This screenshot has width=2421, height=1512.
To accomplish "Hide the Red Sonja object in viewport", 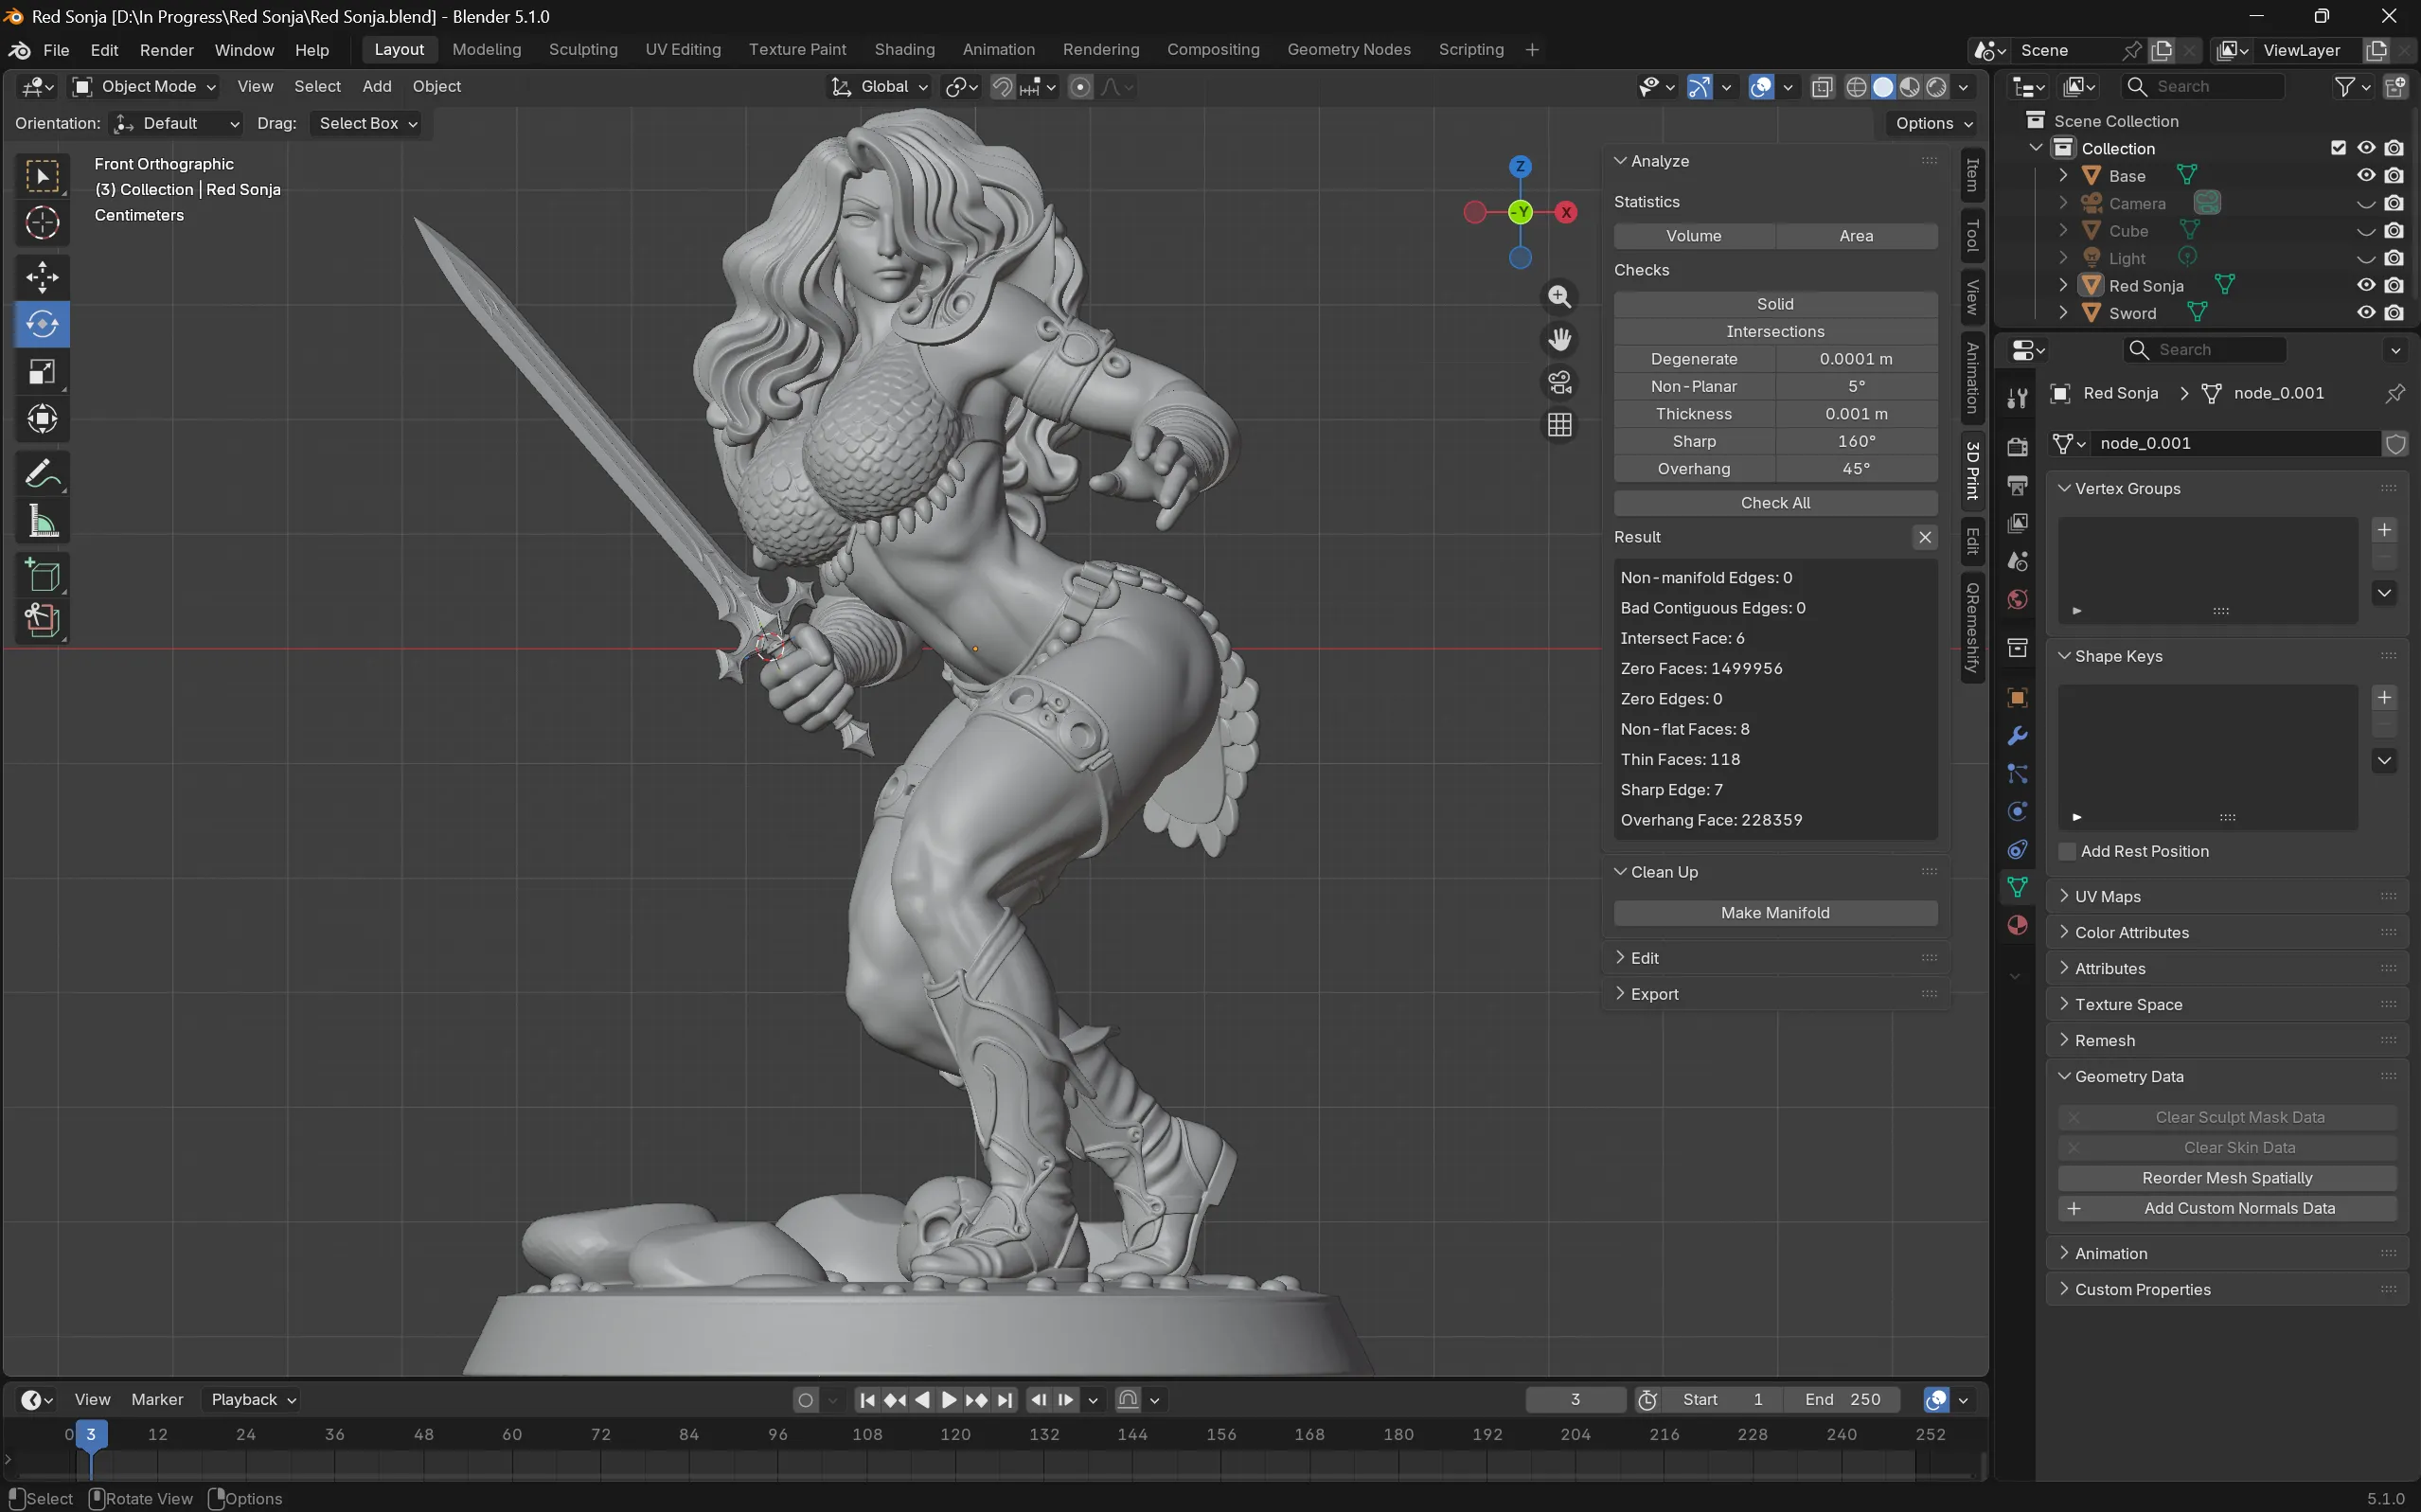I will click(x=2366, y=285).
